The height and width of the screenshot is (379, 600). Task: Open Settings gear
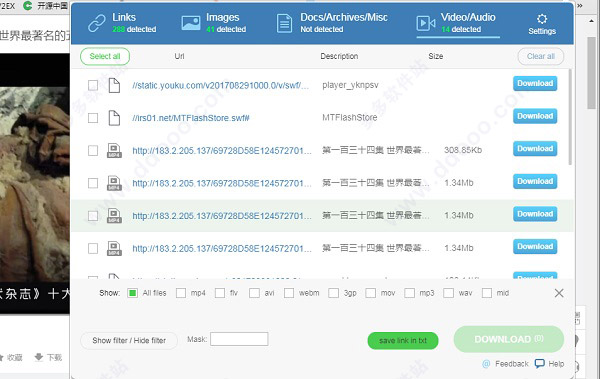[x=542, y=24]
